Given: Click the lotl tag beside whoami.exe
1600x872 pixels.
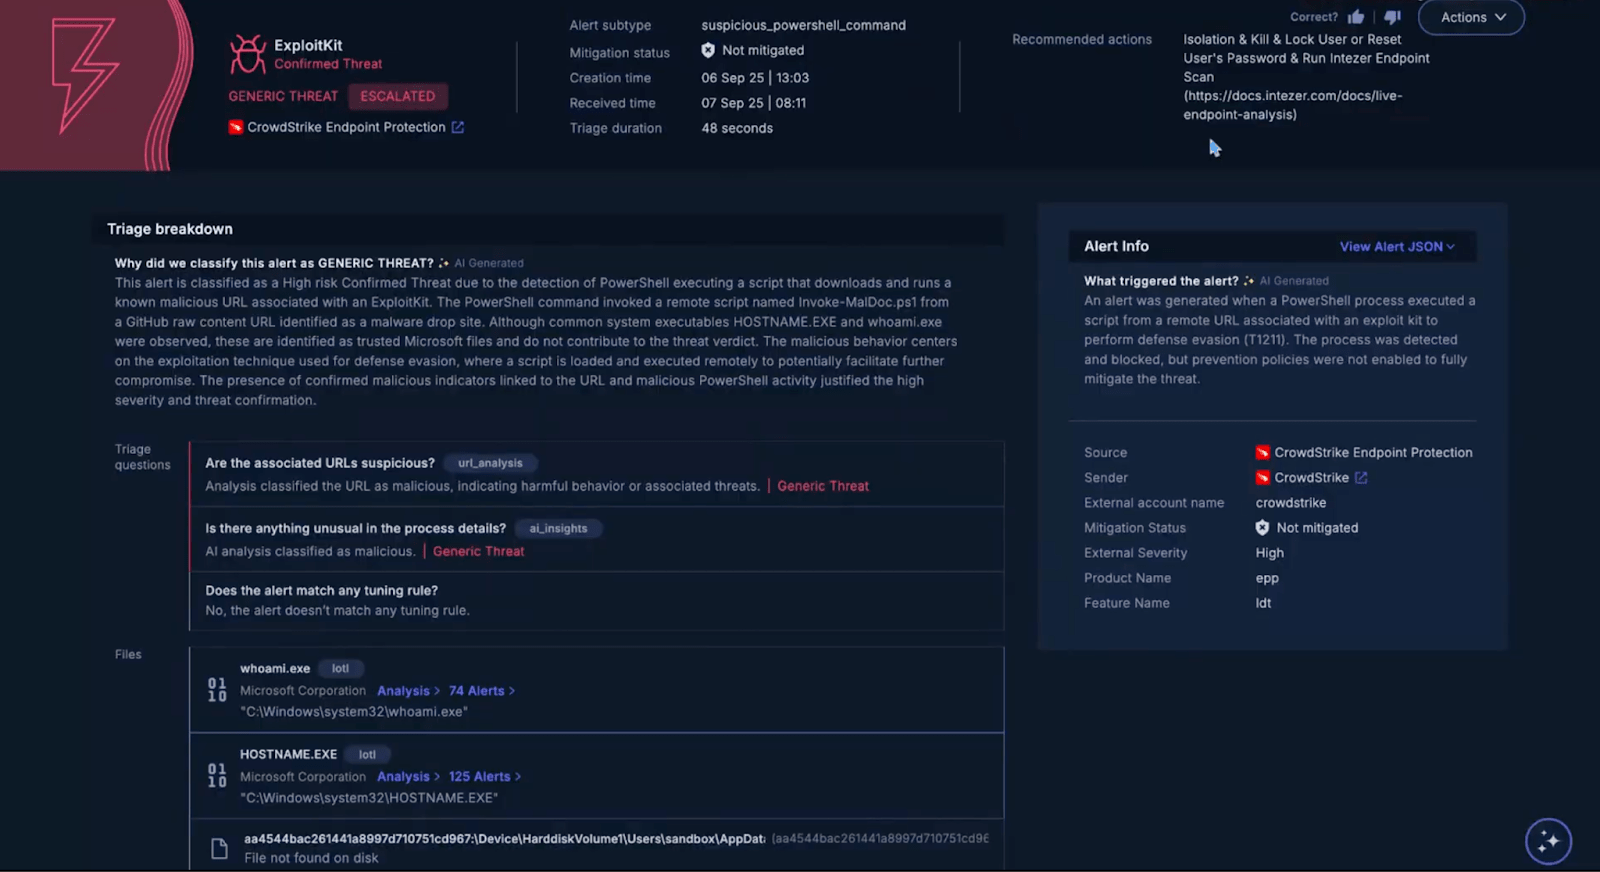Looking at the screenshot, I should [x=340, y=669].
